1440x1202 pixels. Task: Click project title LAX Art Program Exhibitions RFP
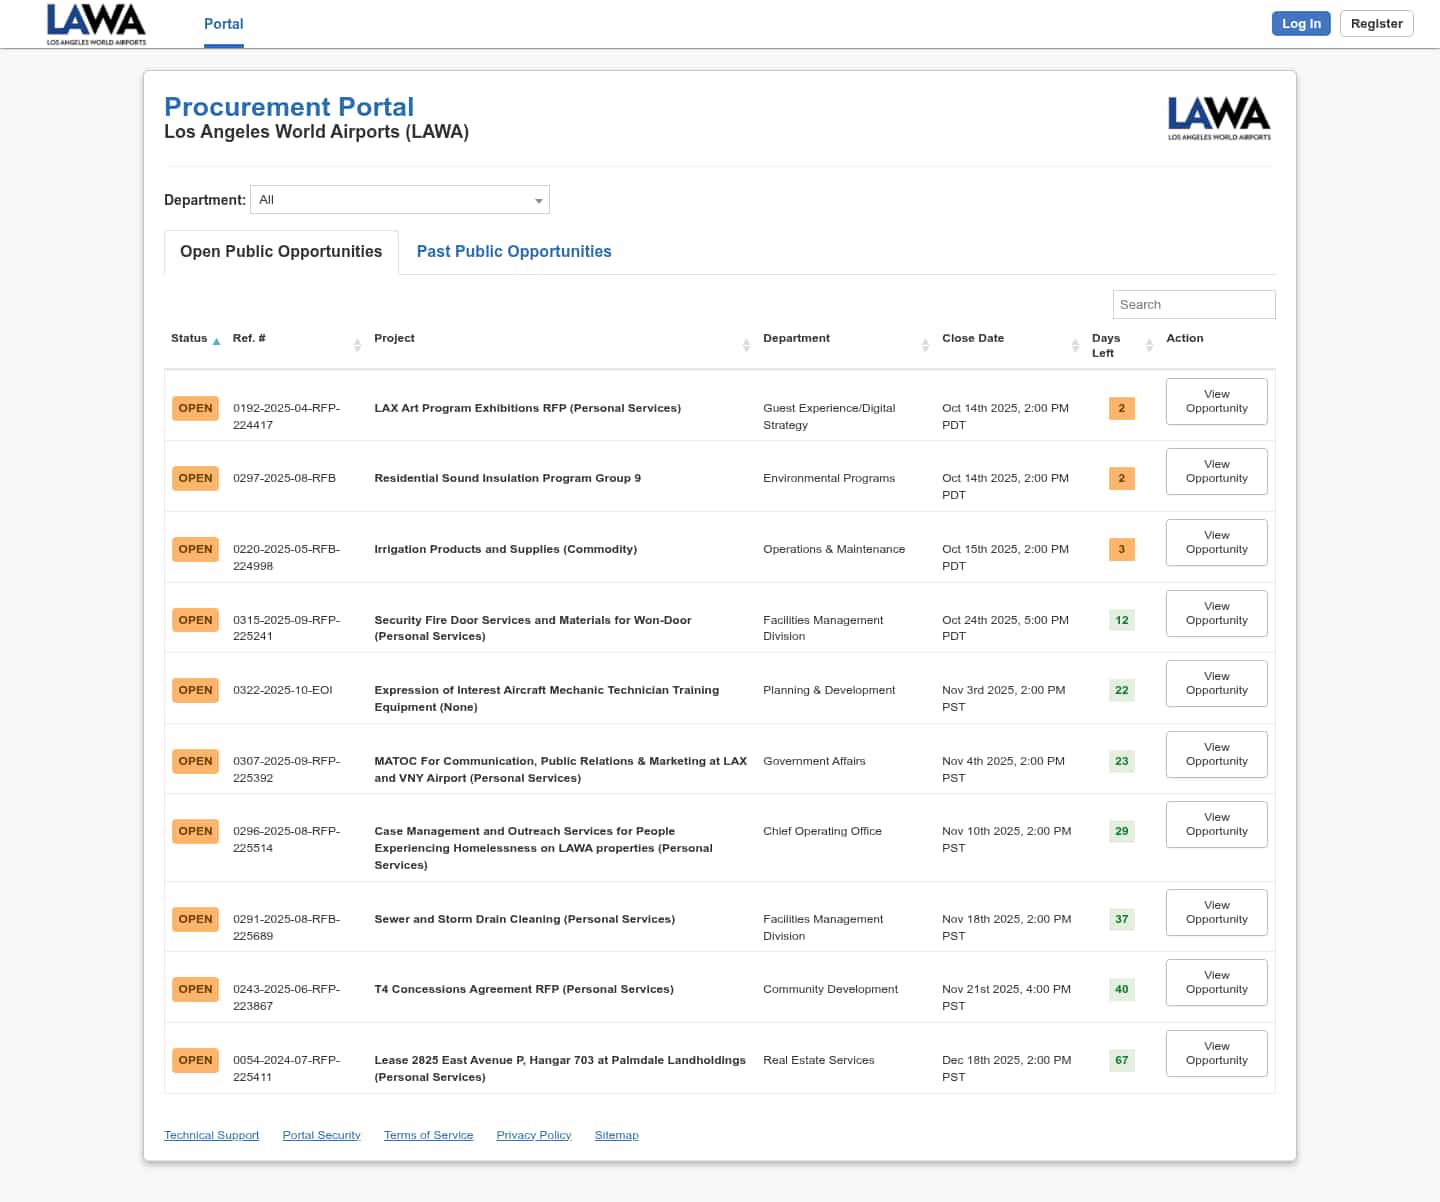click(528, 408)
